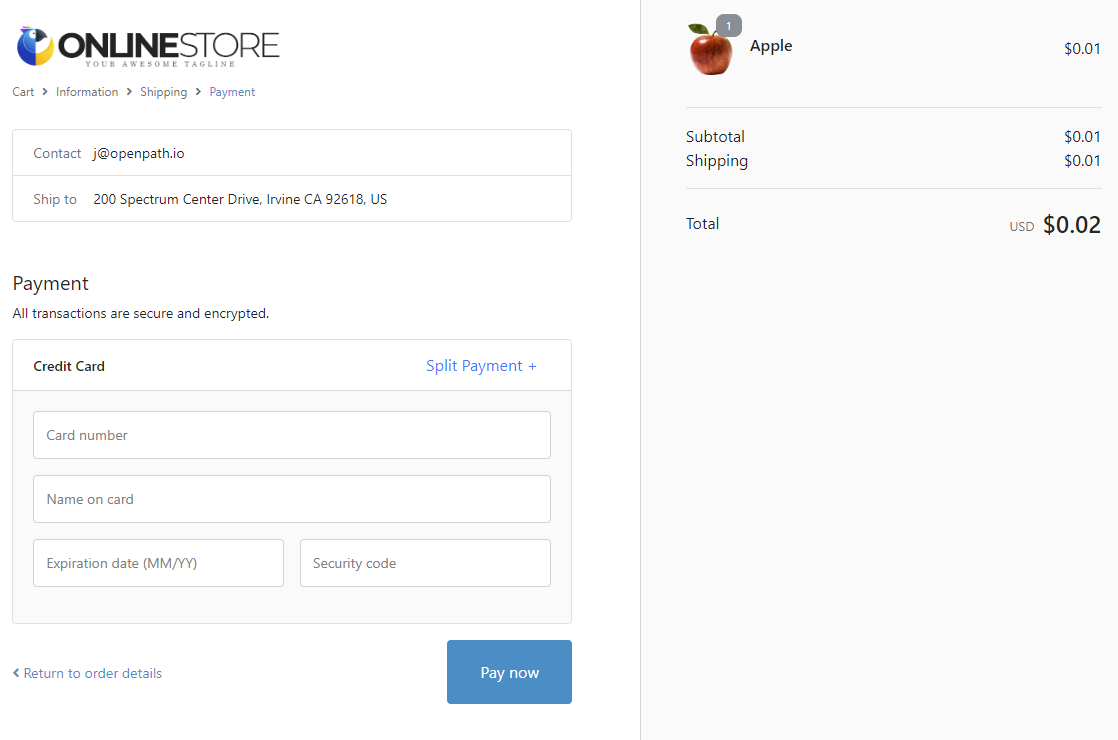The image size is (1118, 740).
Task: Open Split Payment option
Action: click(x=481, y=366)
